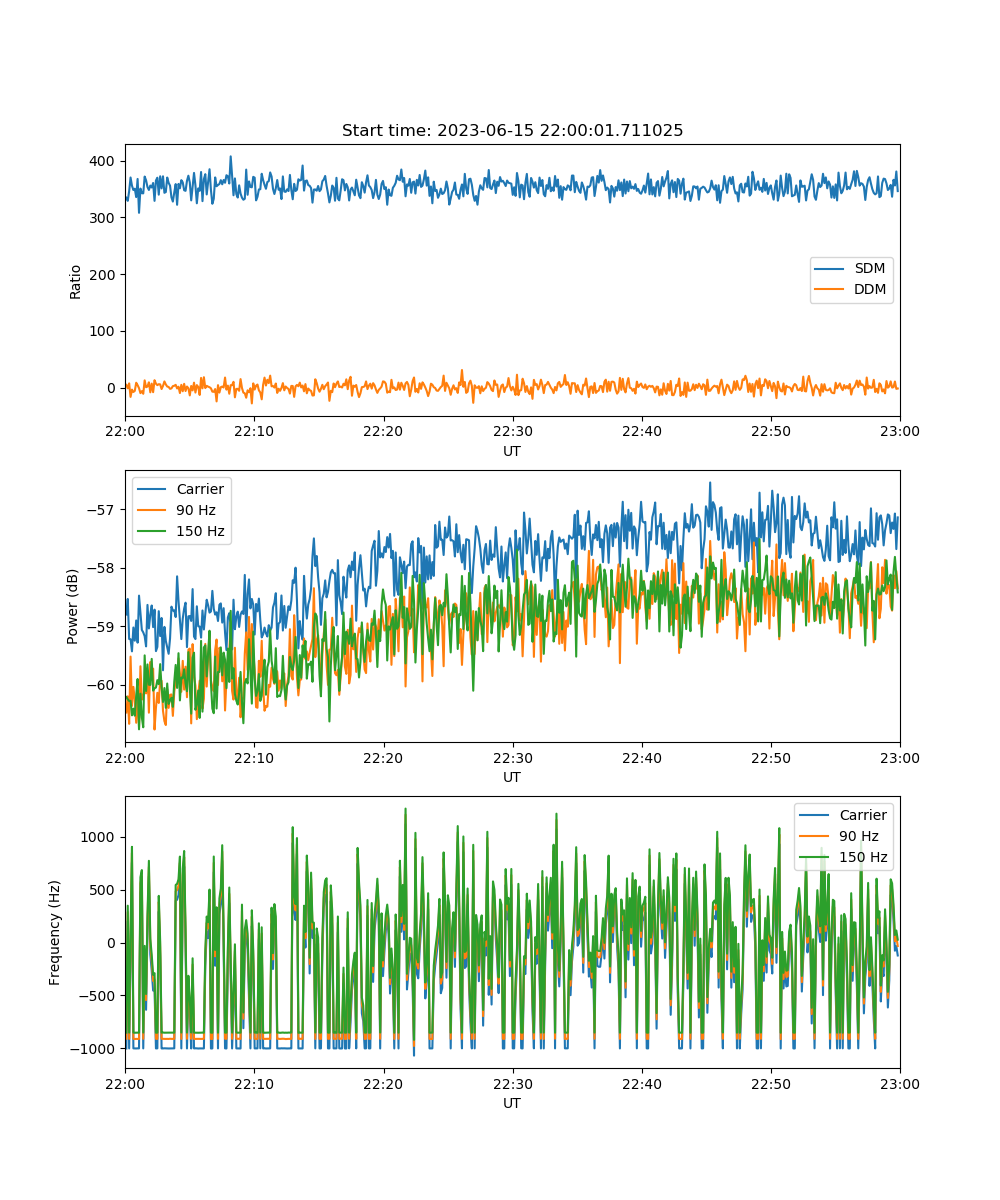Click the 22:50 tick under Frequency plot
Screen dimensions: 1000x1200
click(771, 1083)
